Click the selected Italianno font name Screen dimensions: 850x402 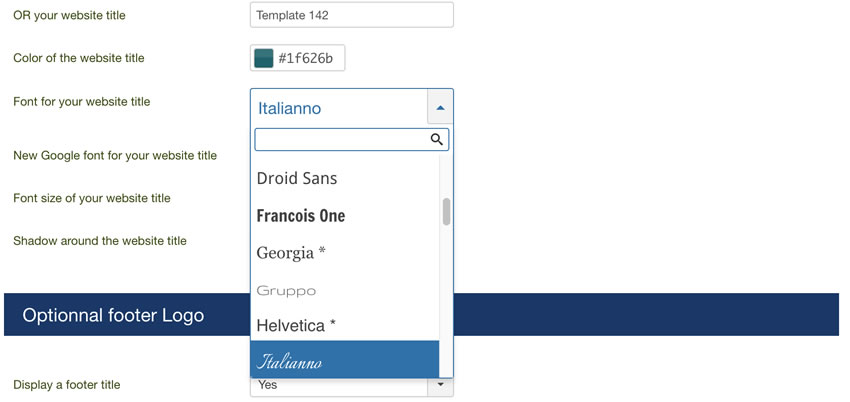[289, 108]
